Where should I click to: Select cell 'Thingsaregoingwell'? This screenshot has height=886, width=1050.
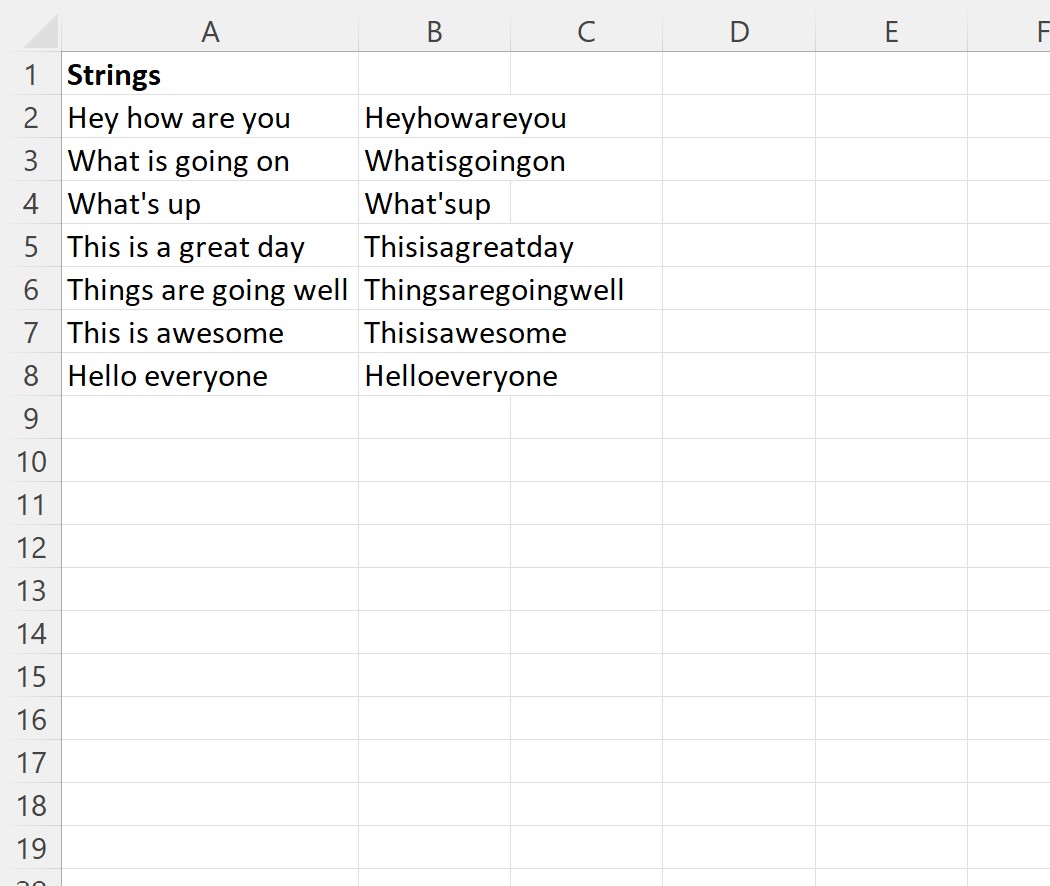pyautogui.click(x=435, y=289)
